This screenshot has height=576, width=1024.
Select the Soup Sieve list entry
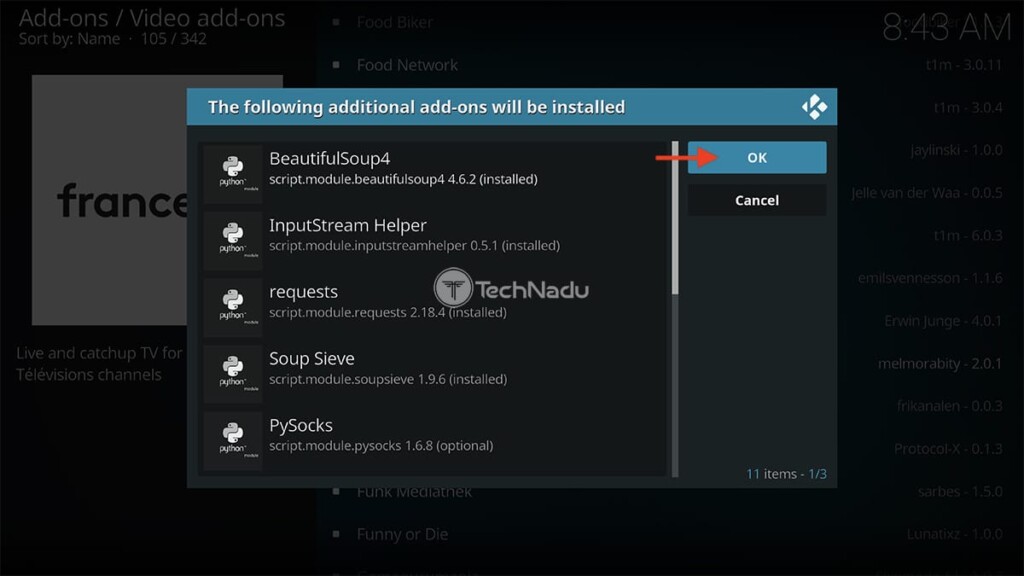tap(433, 374)
